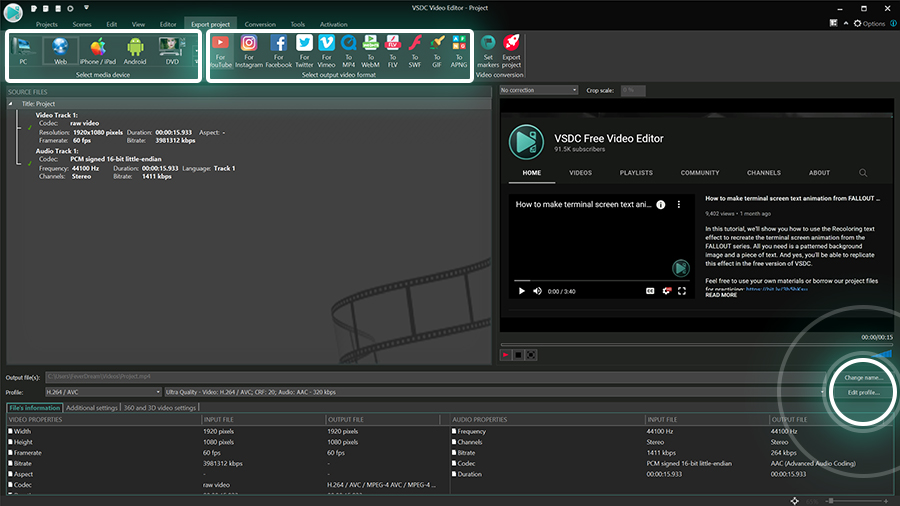
Task: Choose the To APNG format
Action: 459,51
